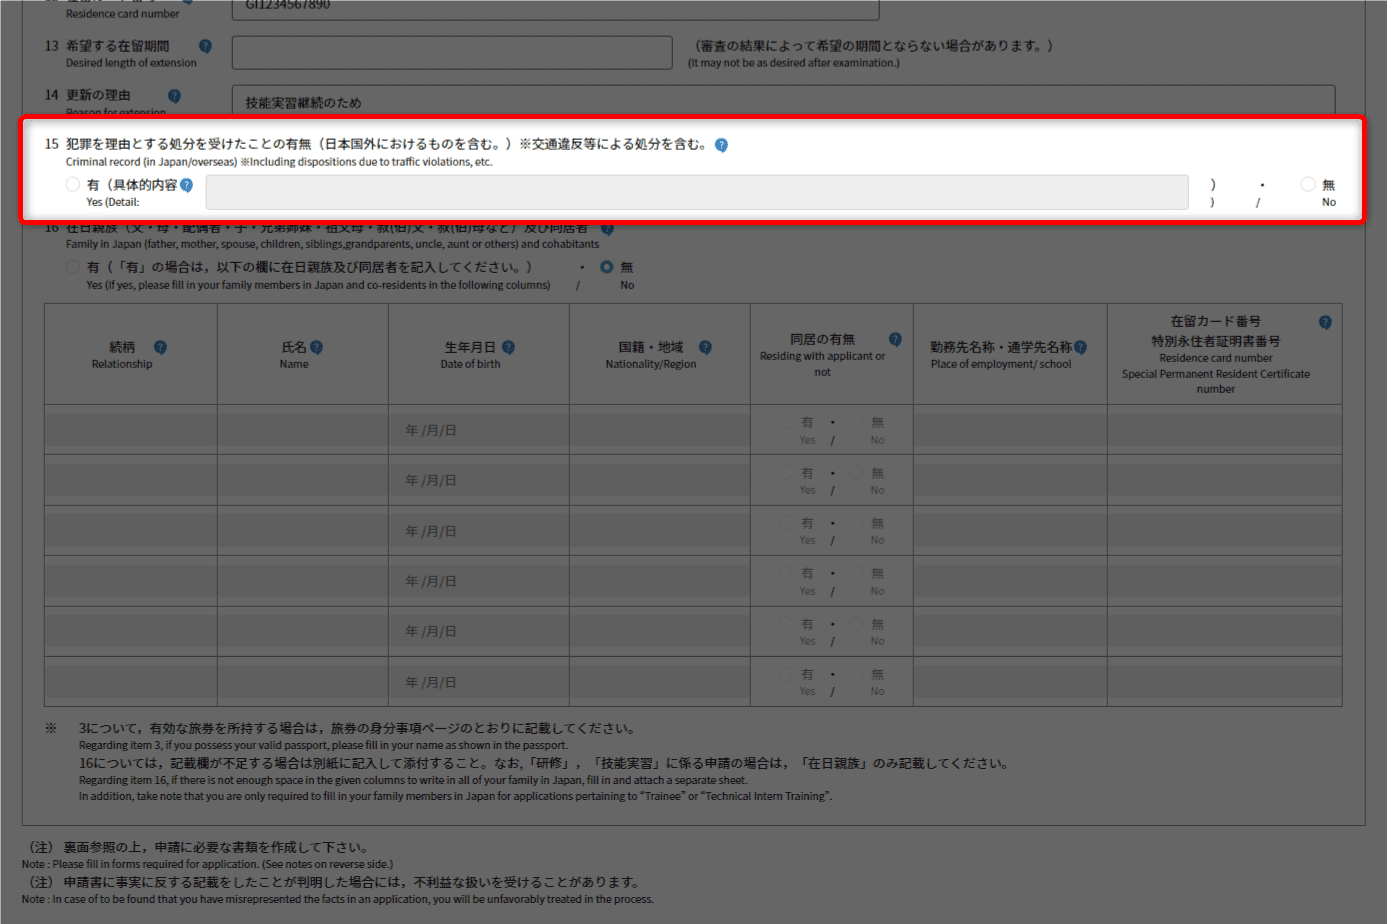Show help for Relationship column header
This screenshot has height=924, width=1387.
tap(160, 347)
